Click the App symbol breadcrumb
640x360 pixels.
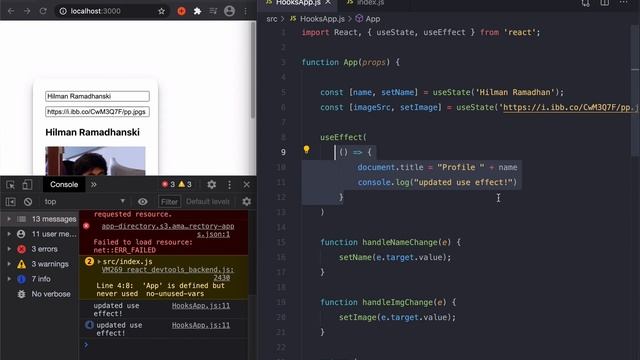368,19
